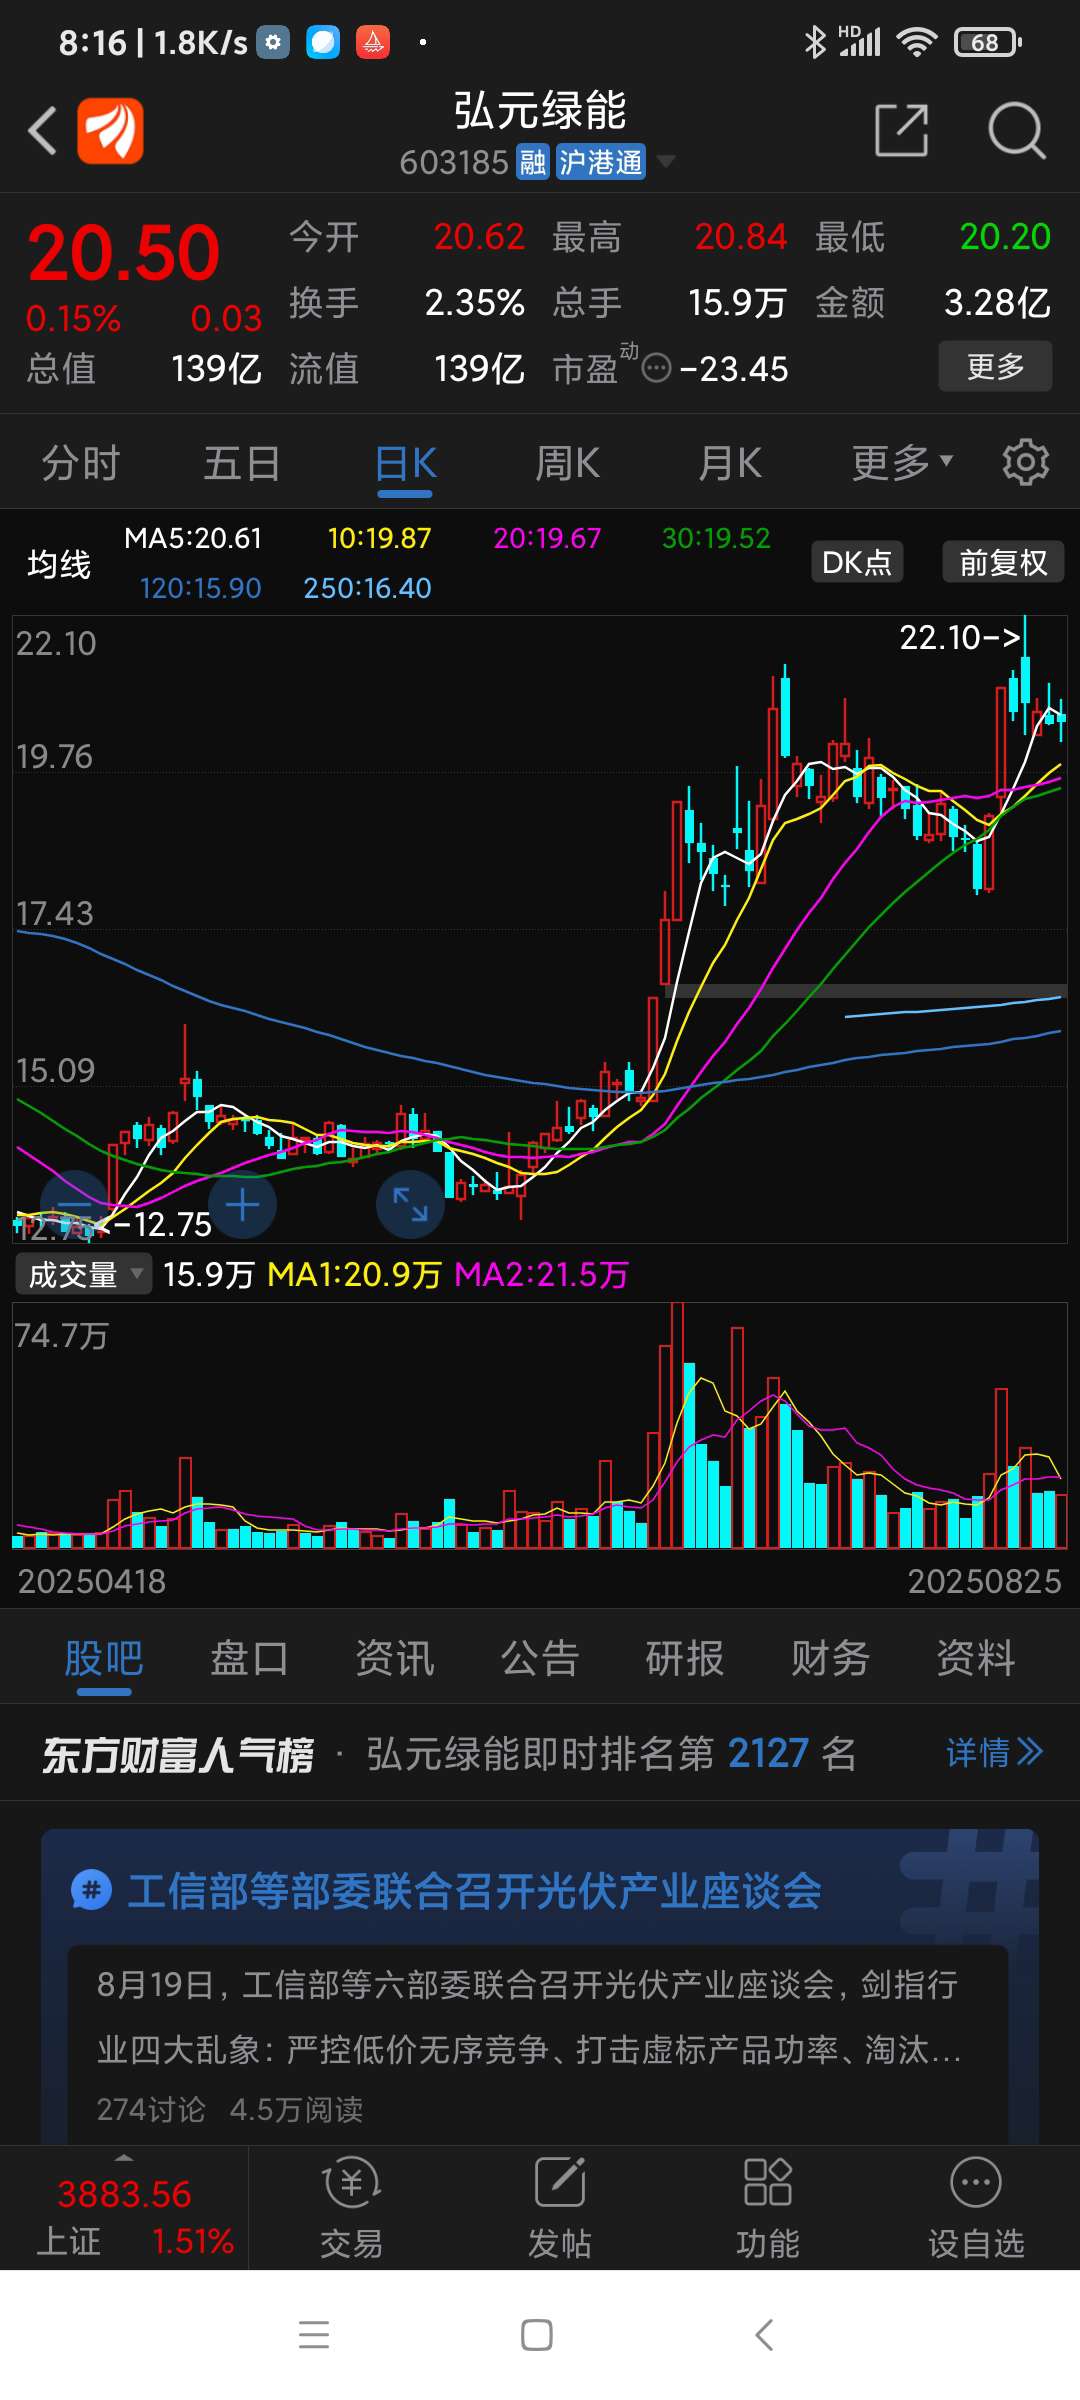This screenshot has height=2400, width=1080.
Task: Expand stock title dropdown arrow
Action: (665, 161)
